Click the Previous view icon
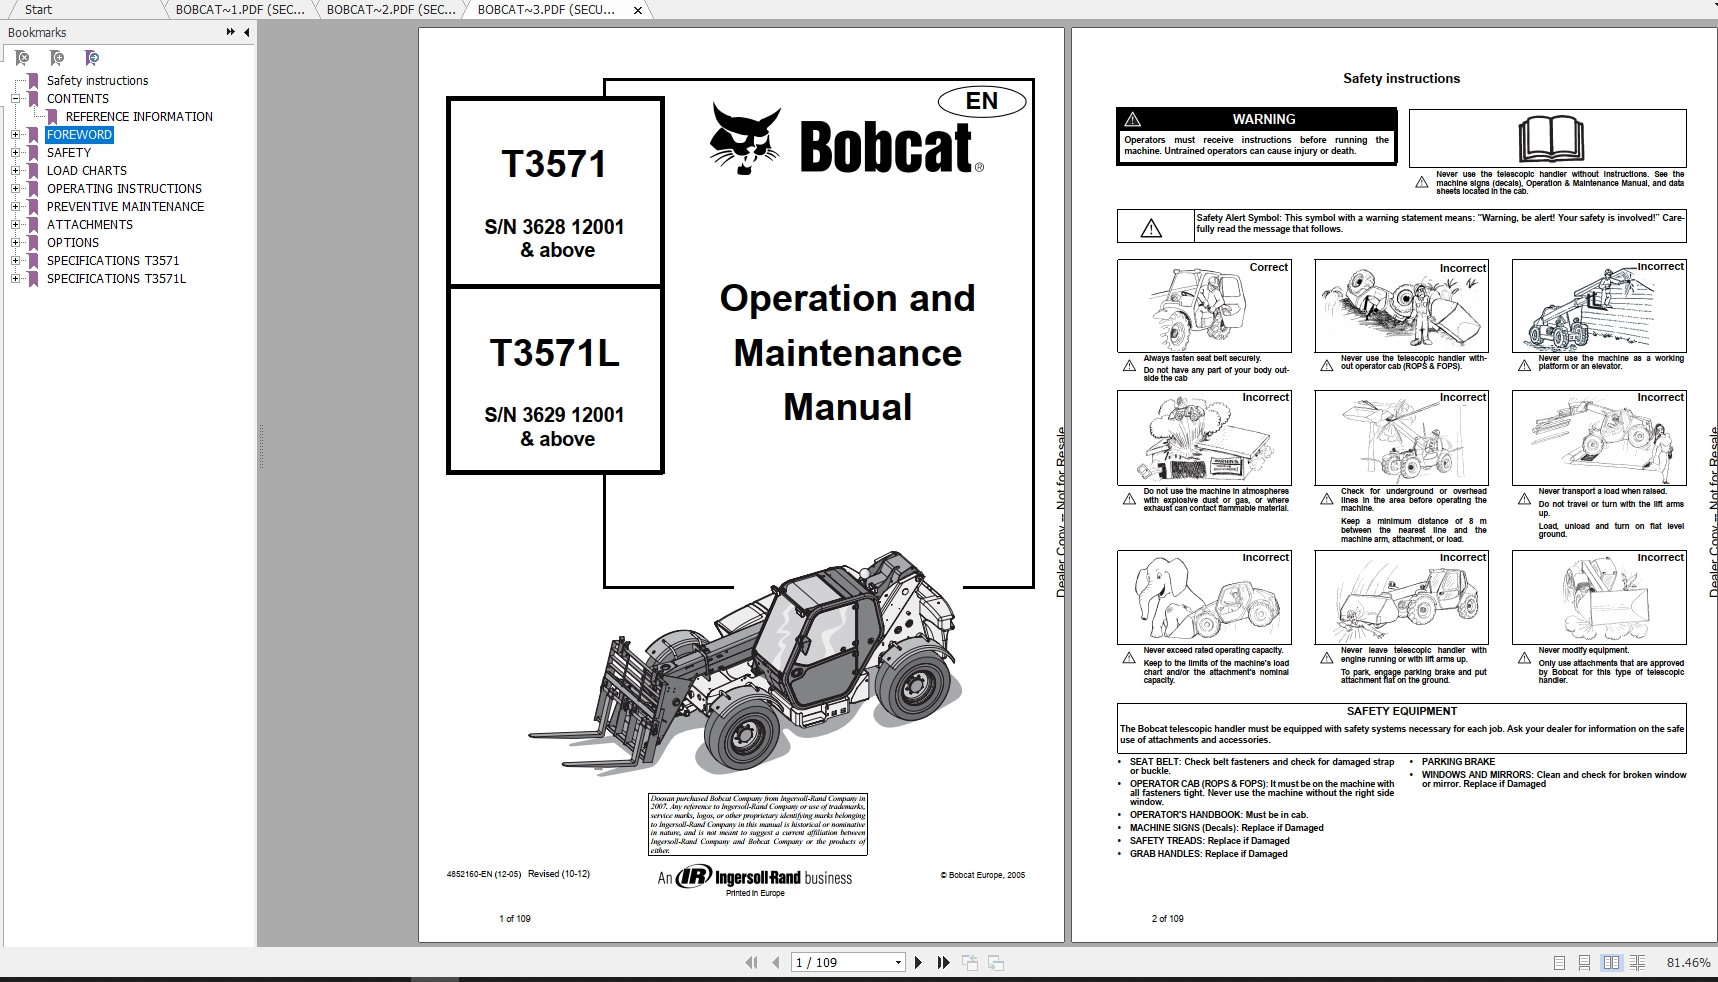The height and width of the screenshot is (982, 1718). pos(970,962)
